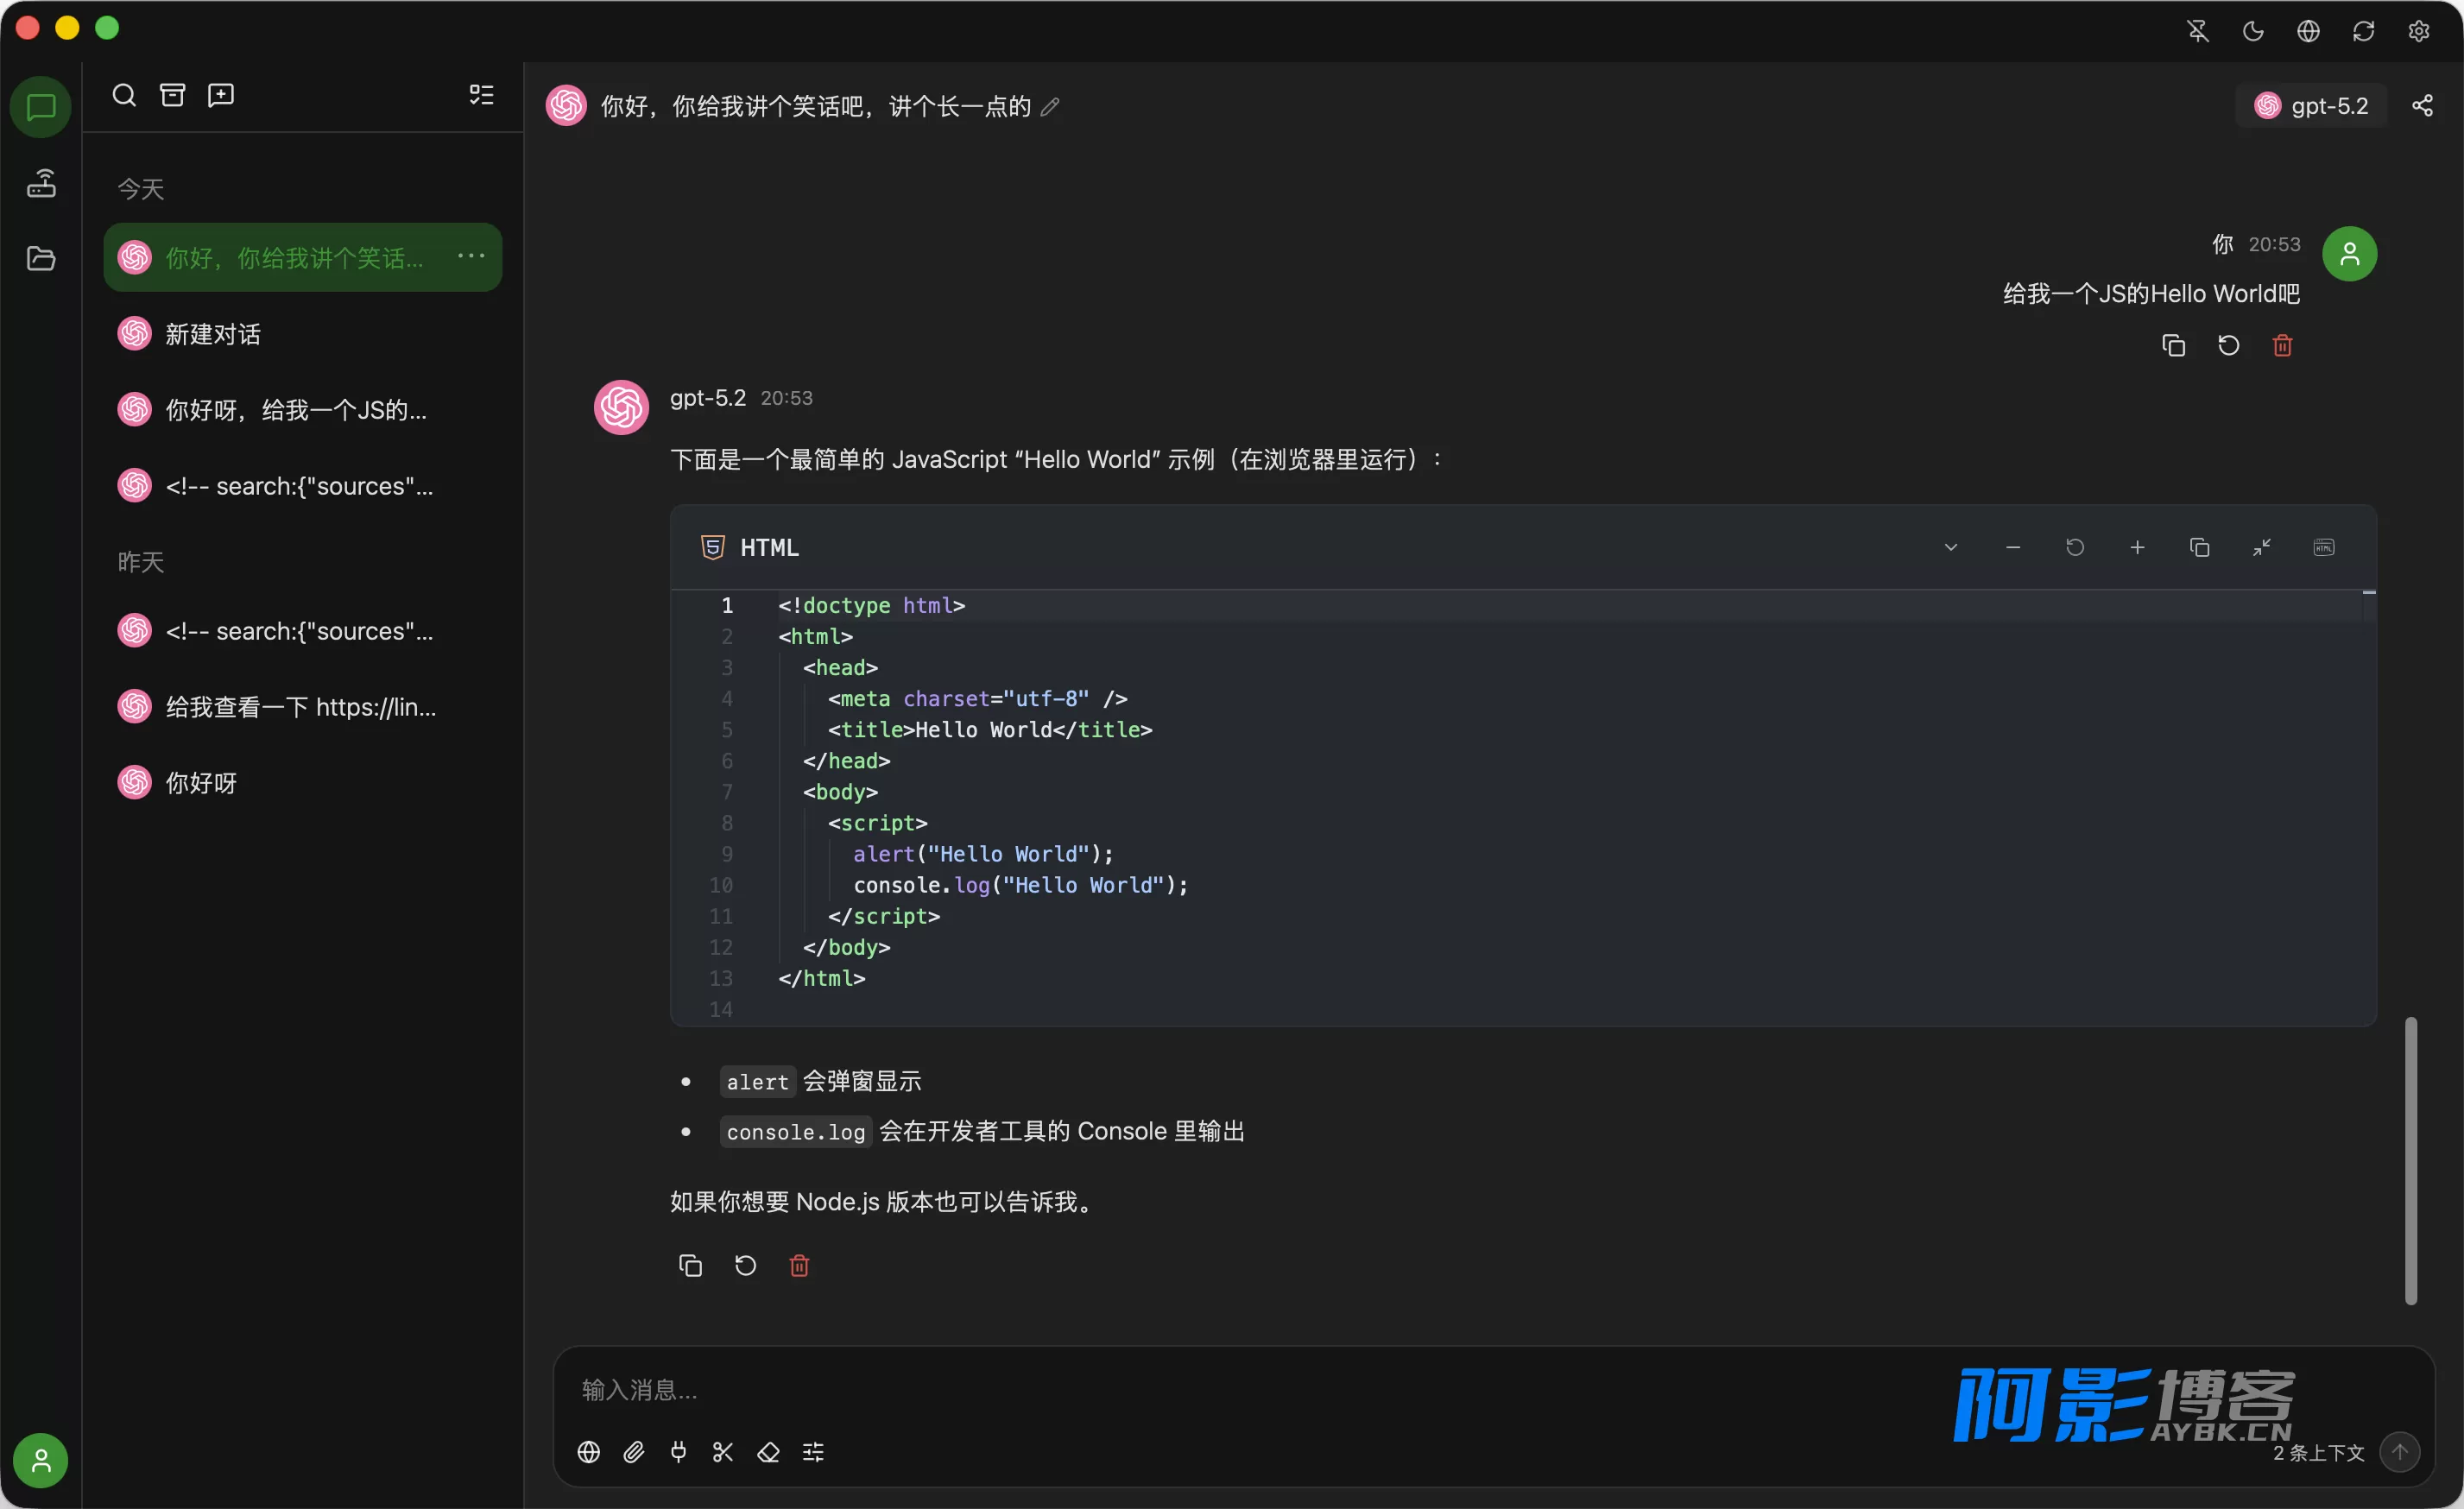Click the user avatar beside the message
This screenshot has width=2464, height=1509.
click(2349, 254)
